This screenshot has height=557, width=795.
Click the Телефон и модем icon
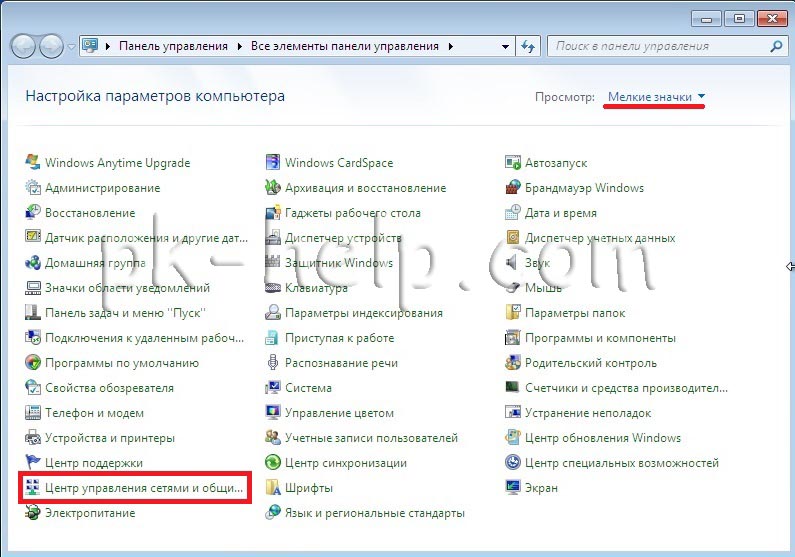32,413
